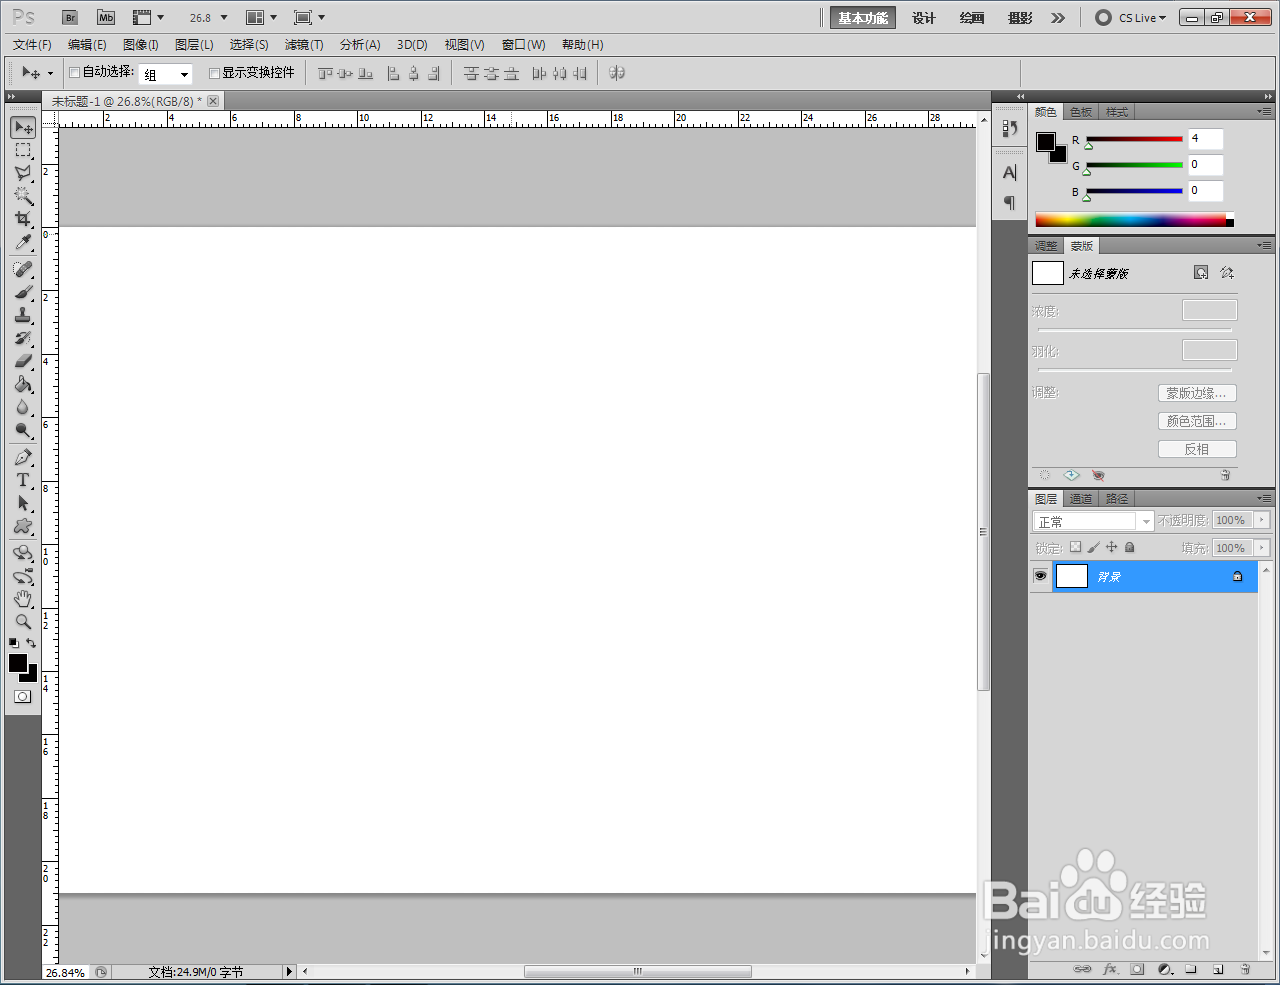1280x985 pixels.
Task: Switch to the Design workspace
Action: [924, 18]
